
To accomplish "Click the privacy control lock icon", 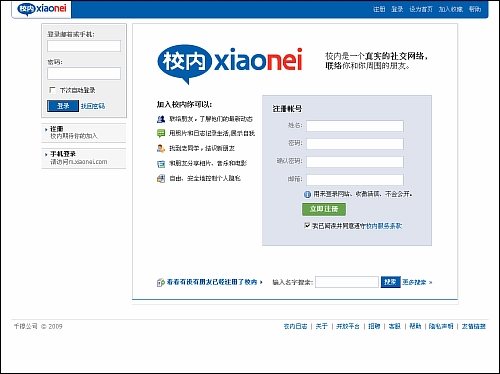I will pos(161,179).
